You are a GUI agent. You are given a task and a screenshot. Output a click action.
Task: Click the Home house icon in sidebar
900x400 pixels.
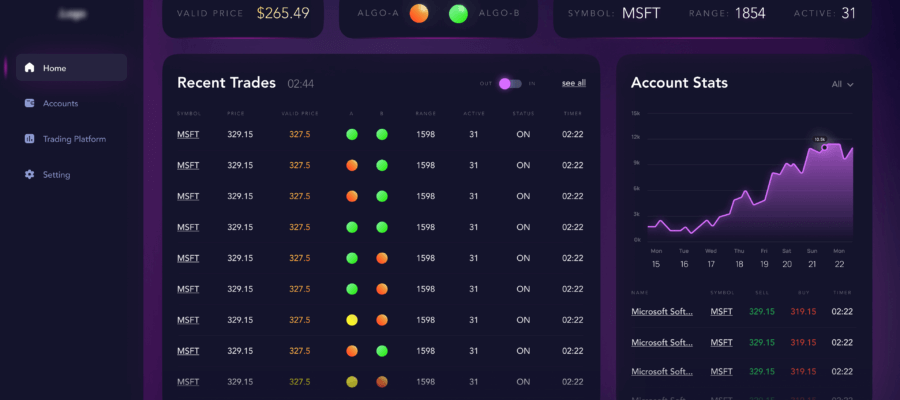pos(29,68)
